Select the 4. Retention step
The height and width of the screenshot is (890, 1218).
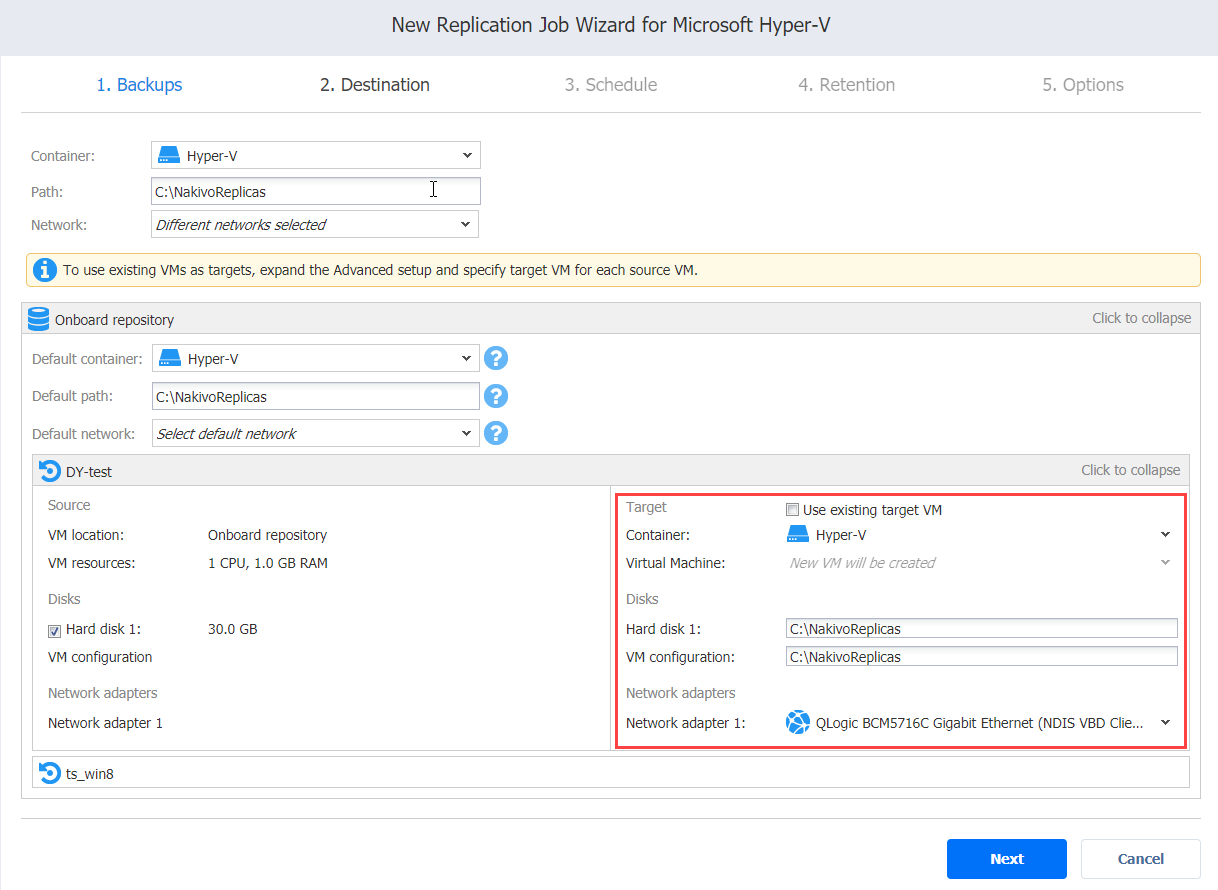pos(846,85)
